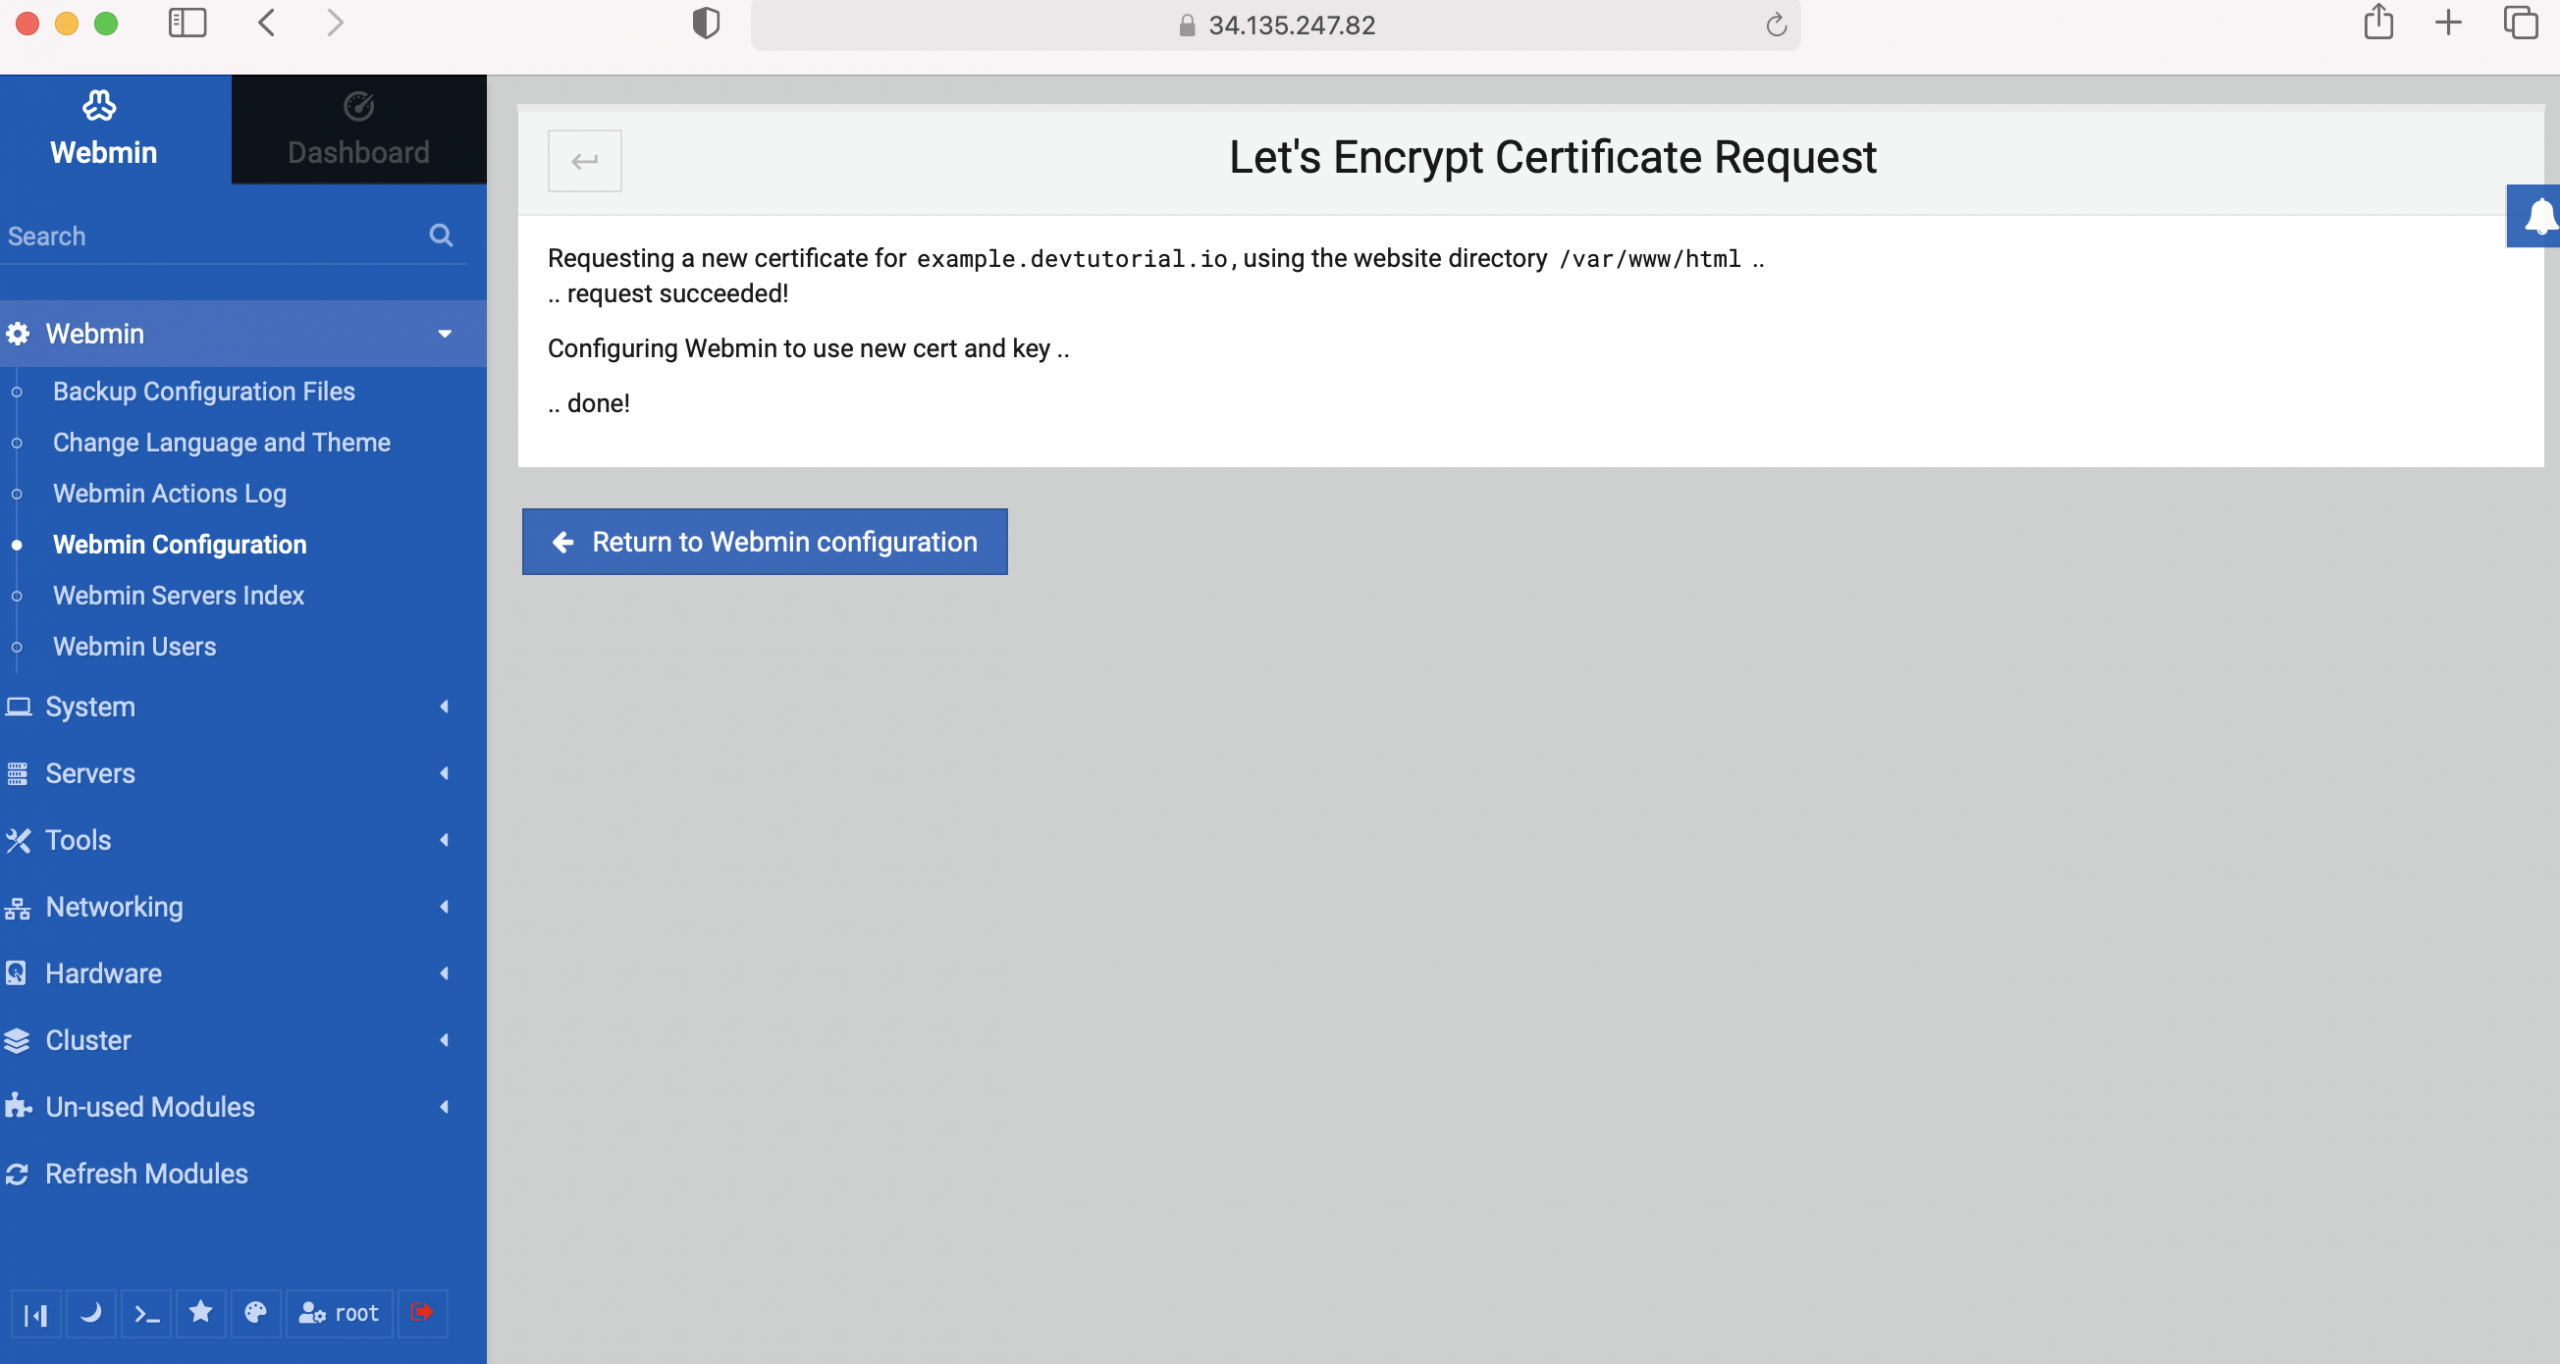Click the Networking section icon
The height and width of the screenshot is (1364, 2560).
point(19,905)
